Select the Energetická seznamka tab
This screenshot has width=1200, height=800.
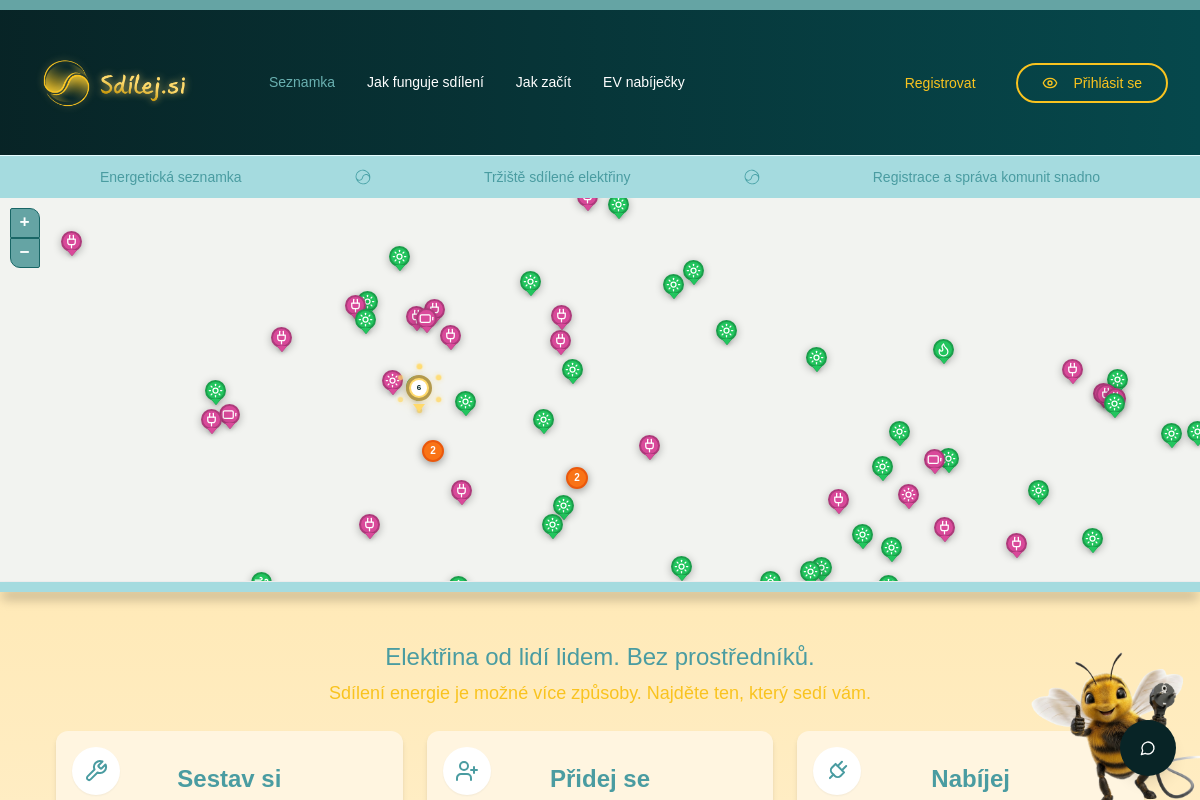[171, 177]
